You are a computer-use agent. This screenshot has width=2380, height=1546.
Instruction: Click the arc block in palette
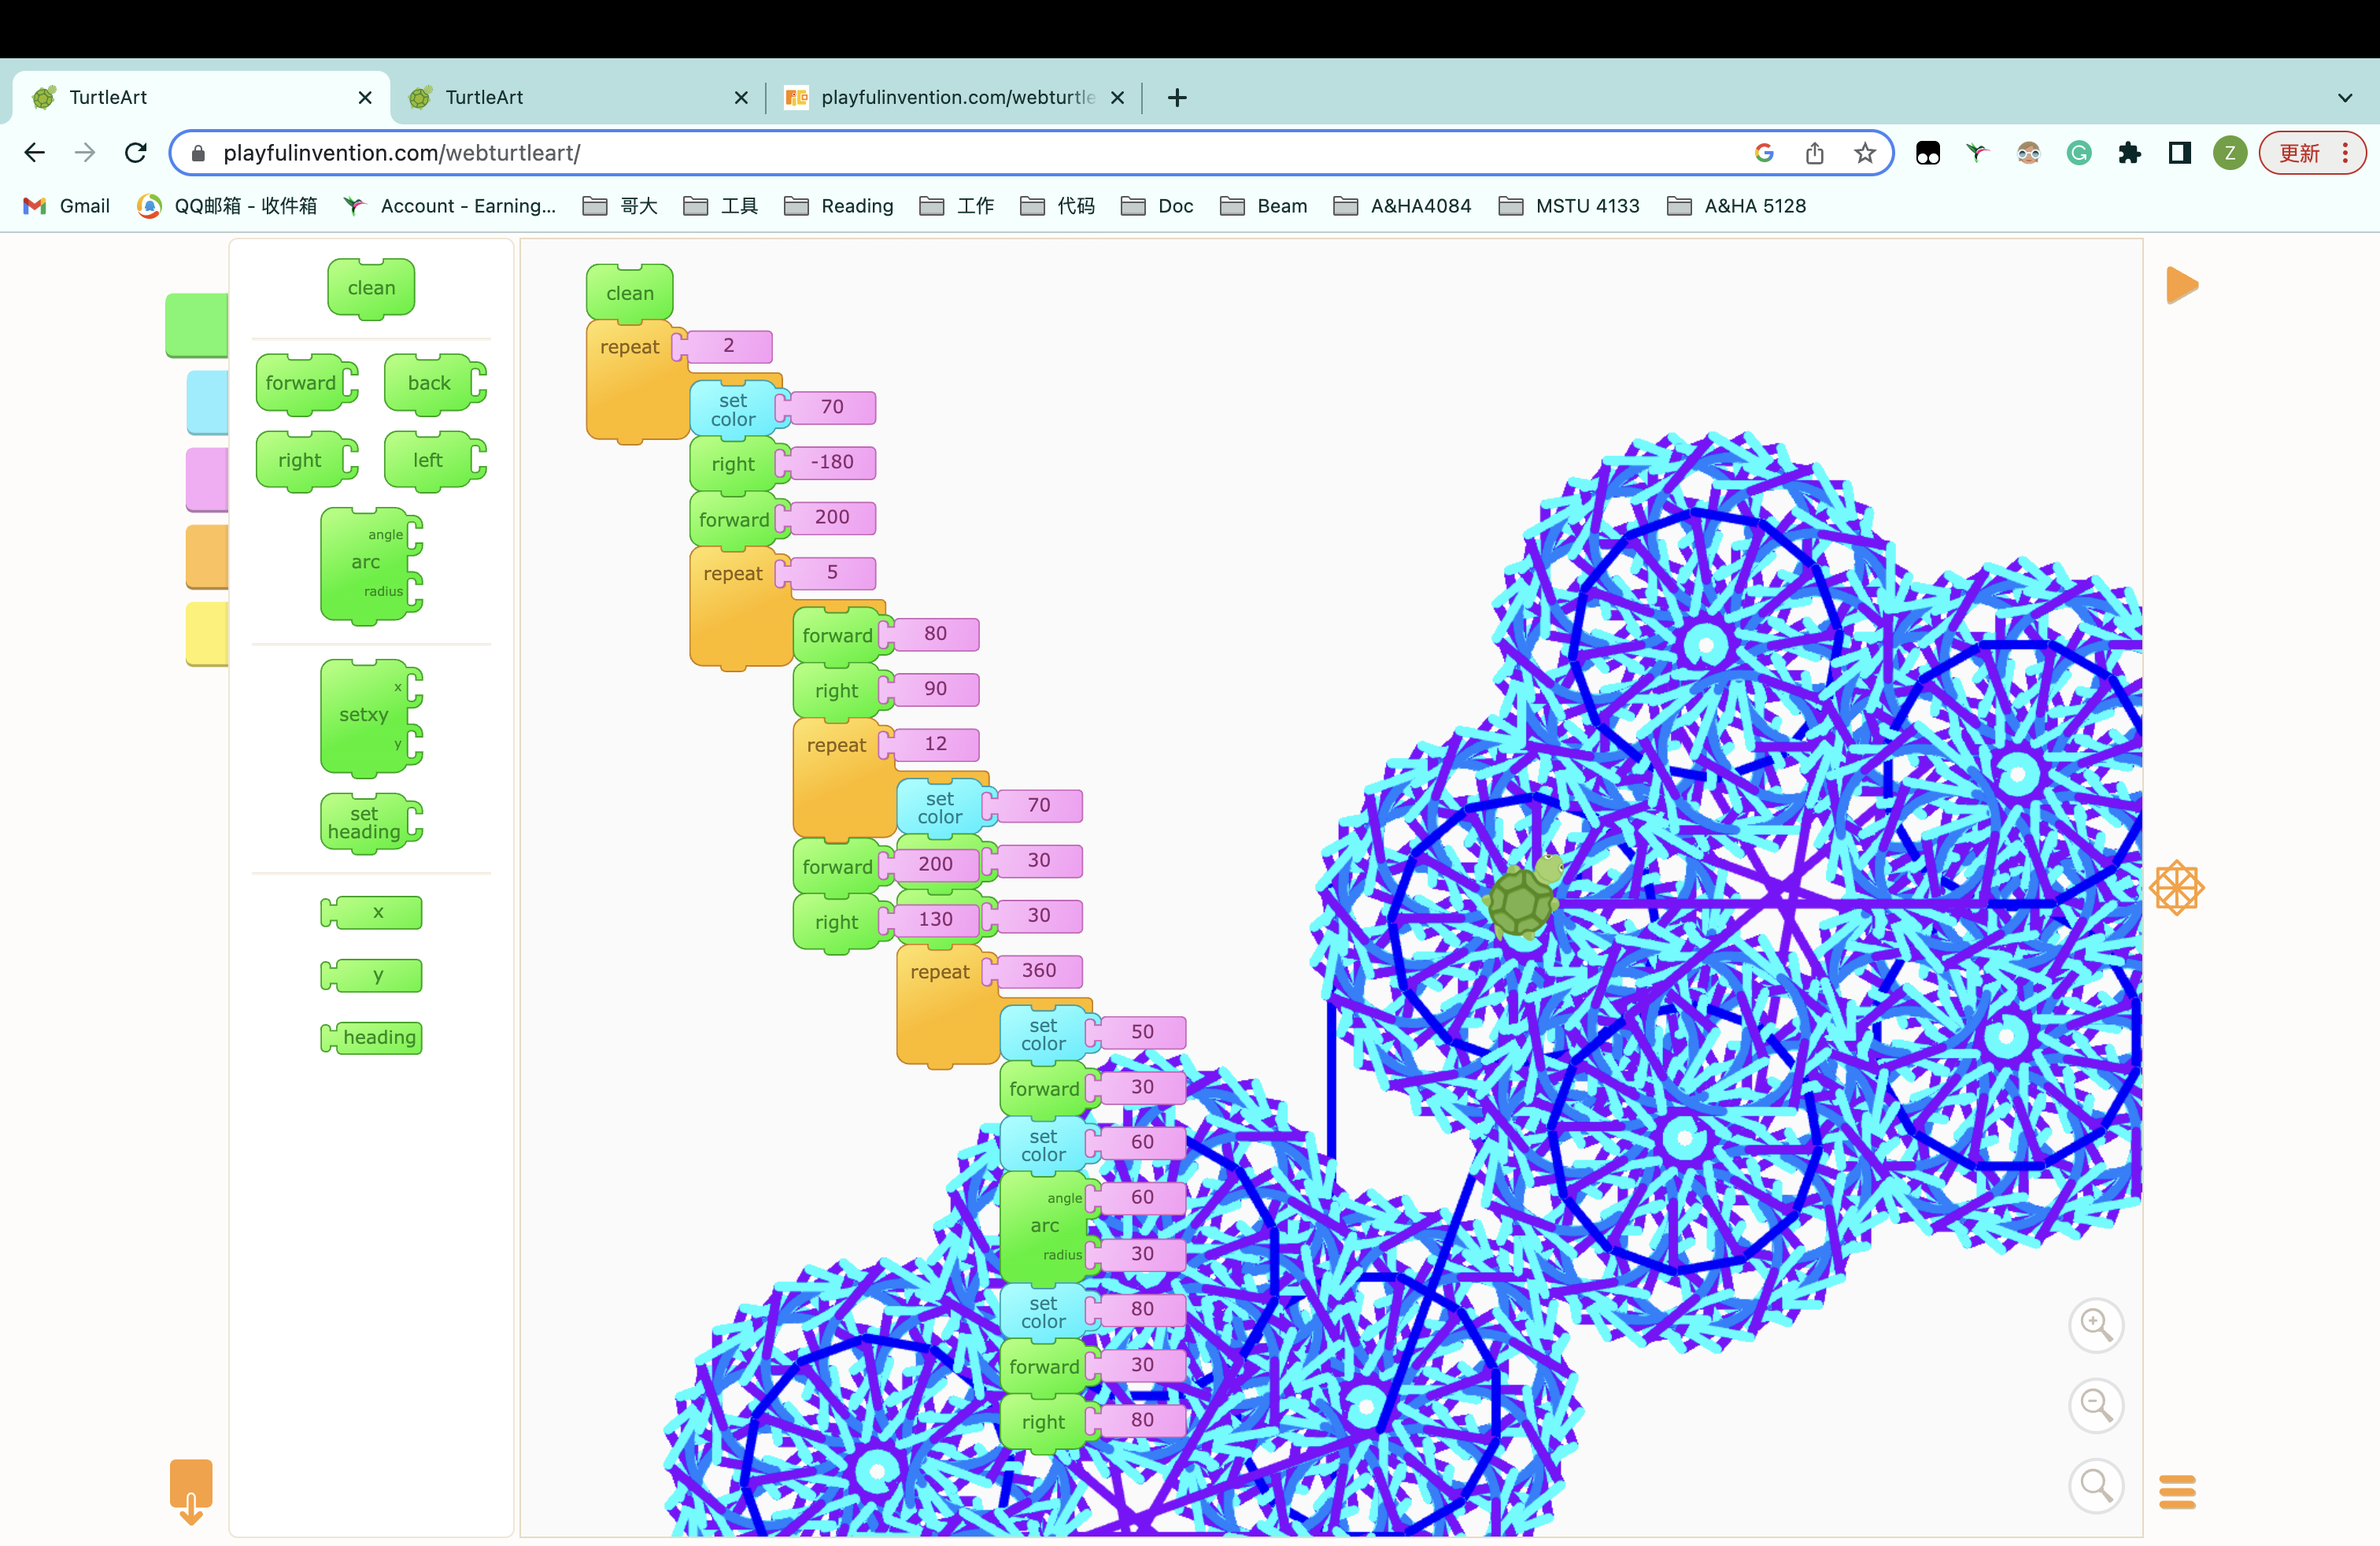(x=366, y=564)
